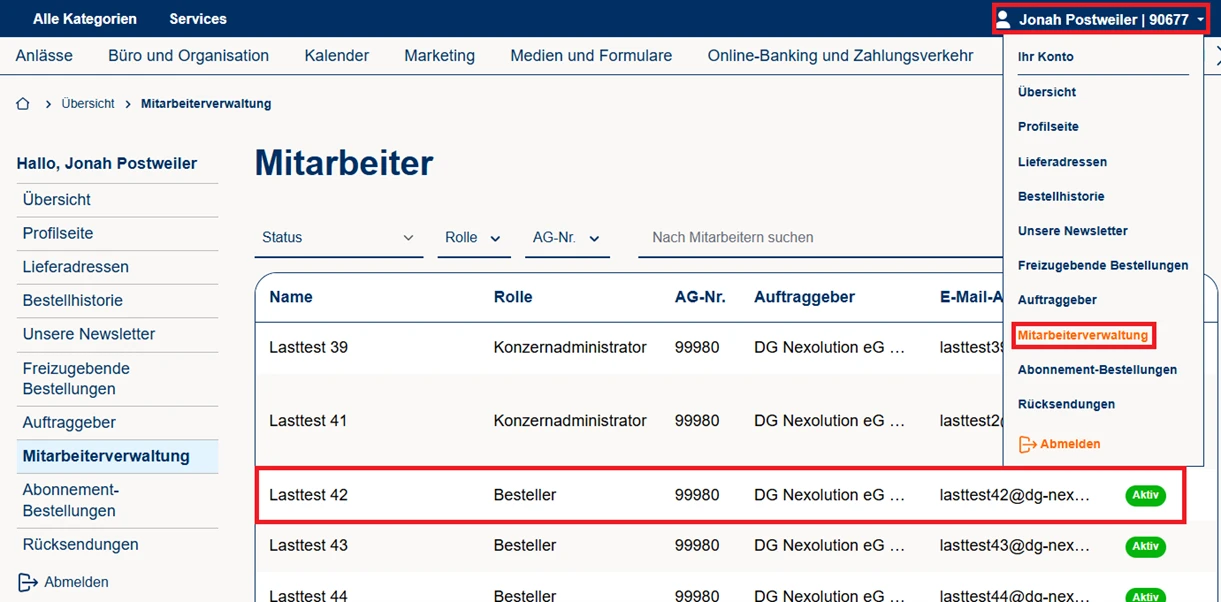Viewport: 1221px width, 602px height.
Task: Click the Name column header
Action: pos(291,297)
